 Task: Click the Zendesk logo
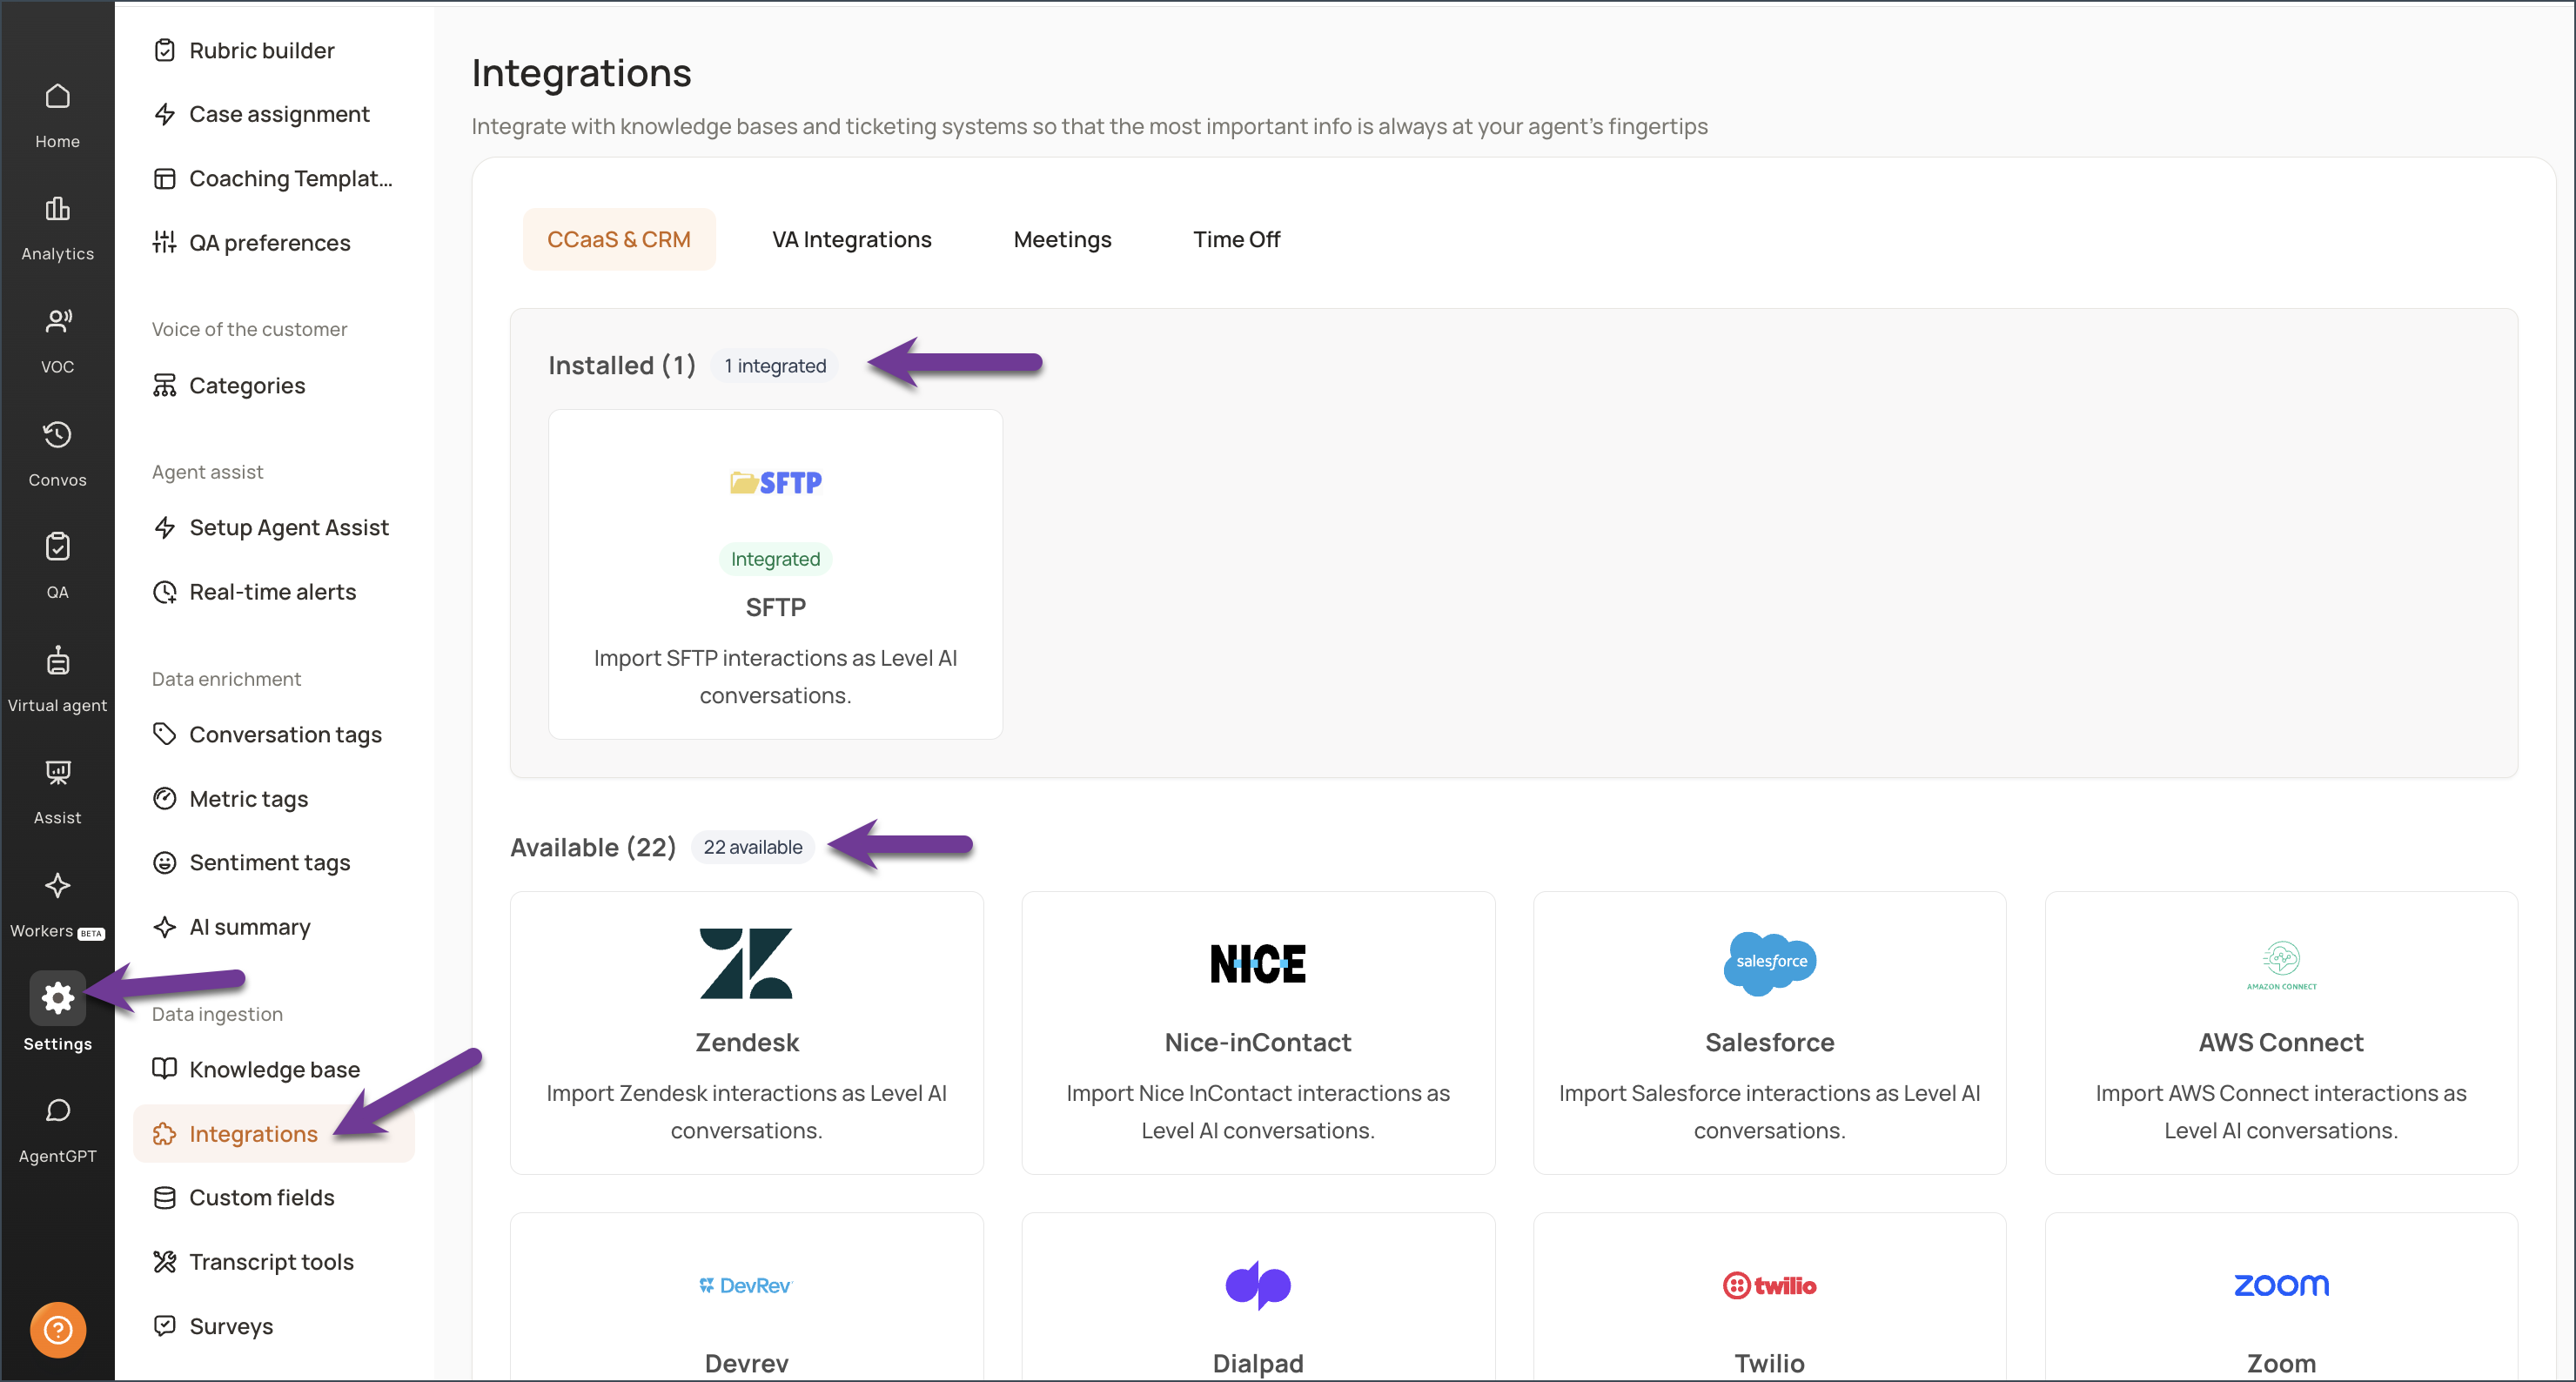746,964
